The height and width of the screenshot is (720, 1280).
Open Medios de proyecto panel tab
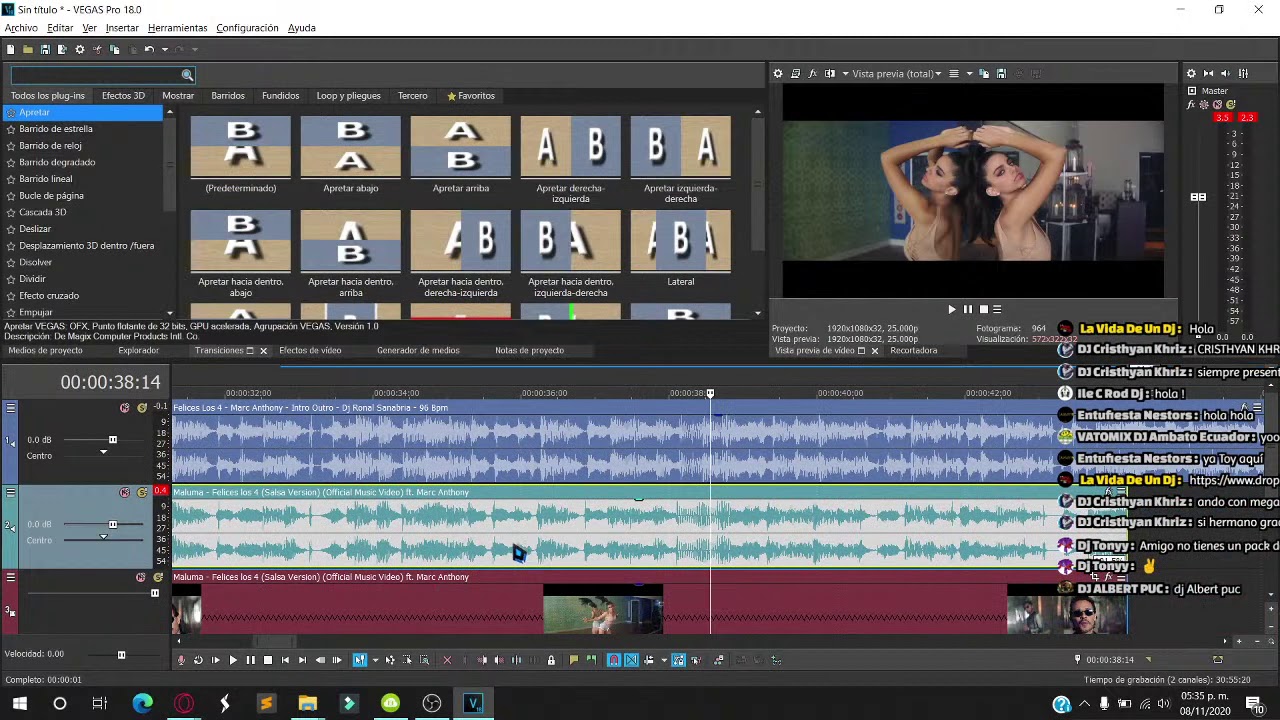(45, 351)
